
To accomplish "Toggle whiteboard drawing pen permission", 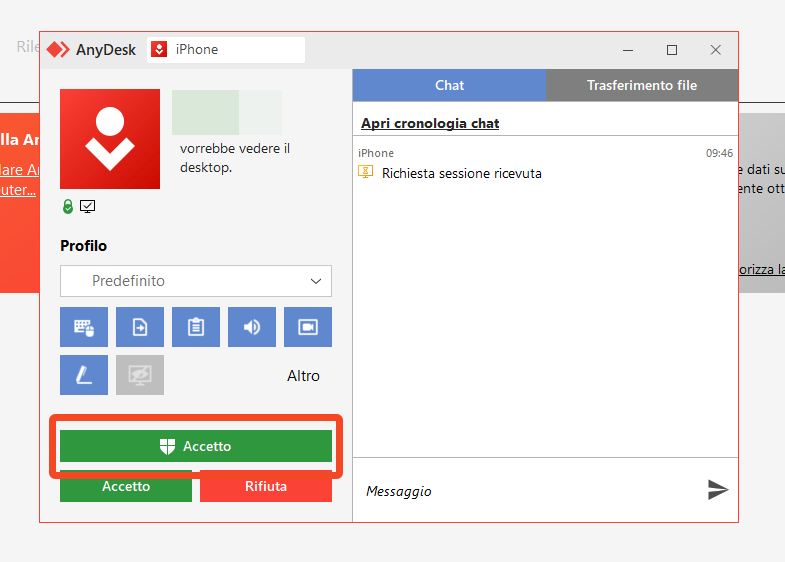I will coord(84,375).
